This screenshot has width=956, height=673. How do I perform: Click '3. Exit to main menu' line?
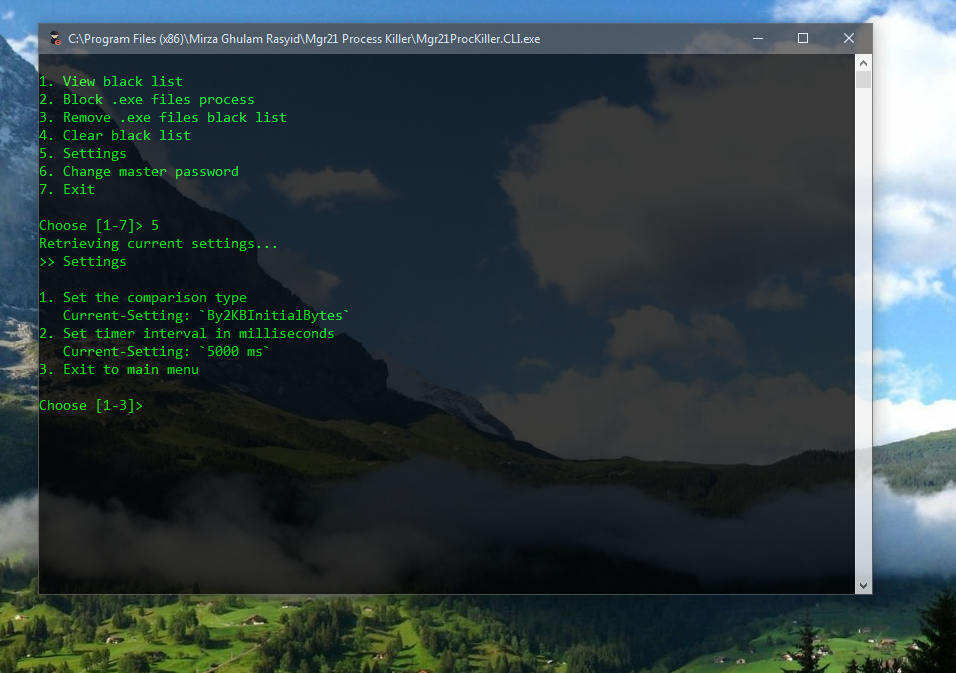119,369
